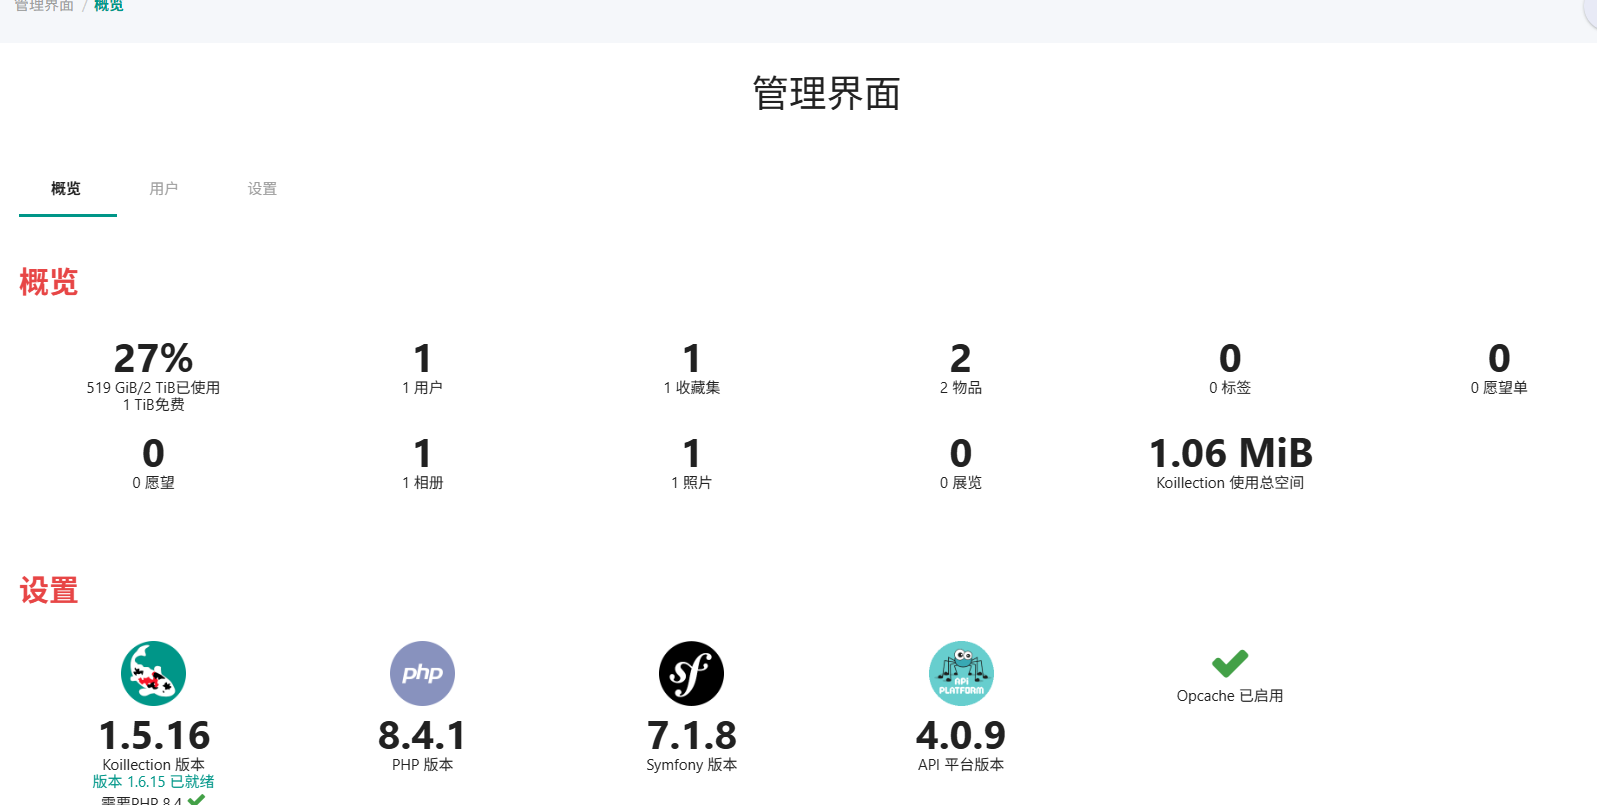
Task: Click the 1.5.16 Koillection version number
Action: (153, 736)
